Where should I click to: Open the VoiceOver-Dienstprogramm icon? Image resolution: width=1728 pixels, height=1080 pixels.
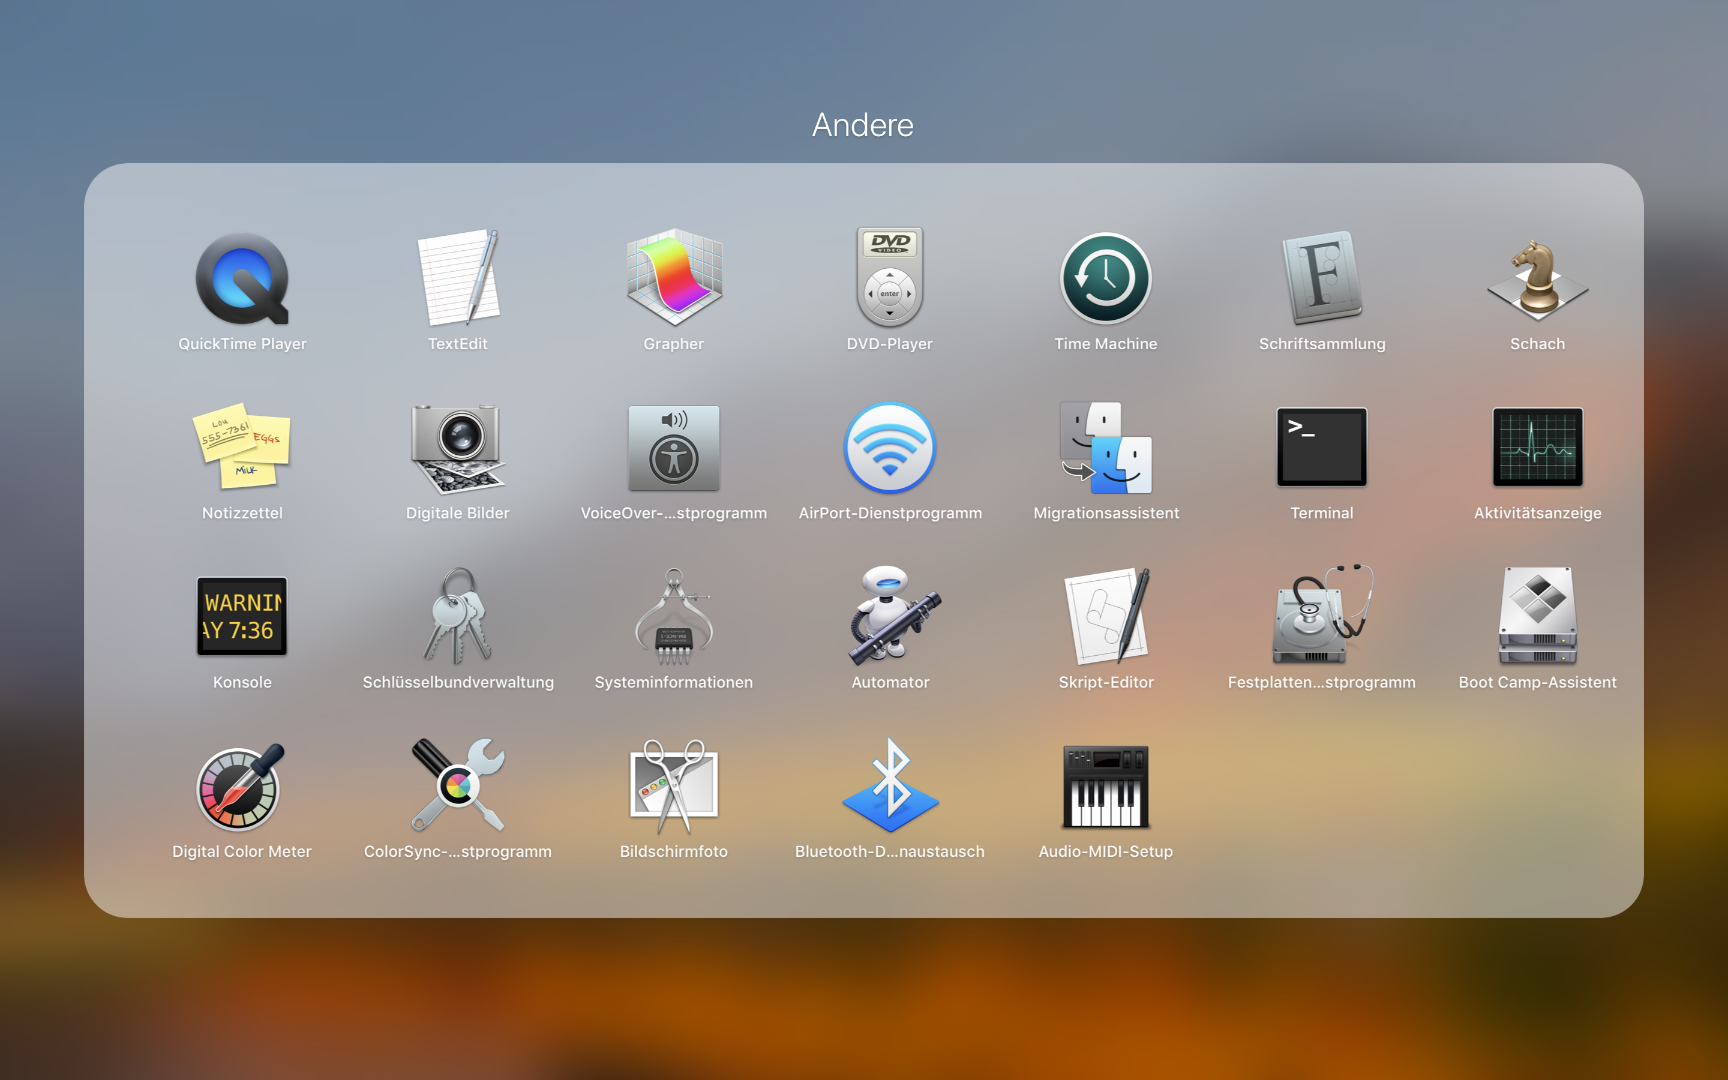(674, 448)
